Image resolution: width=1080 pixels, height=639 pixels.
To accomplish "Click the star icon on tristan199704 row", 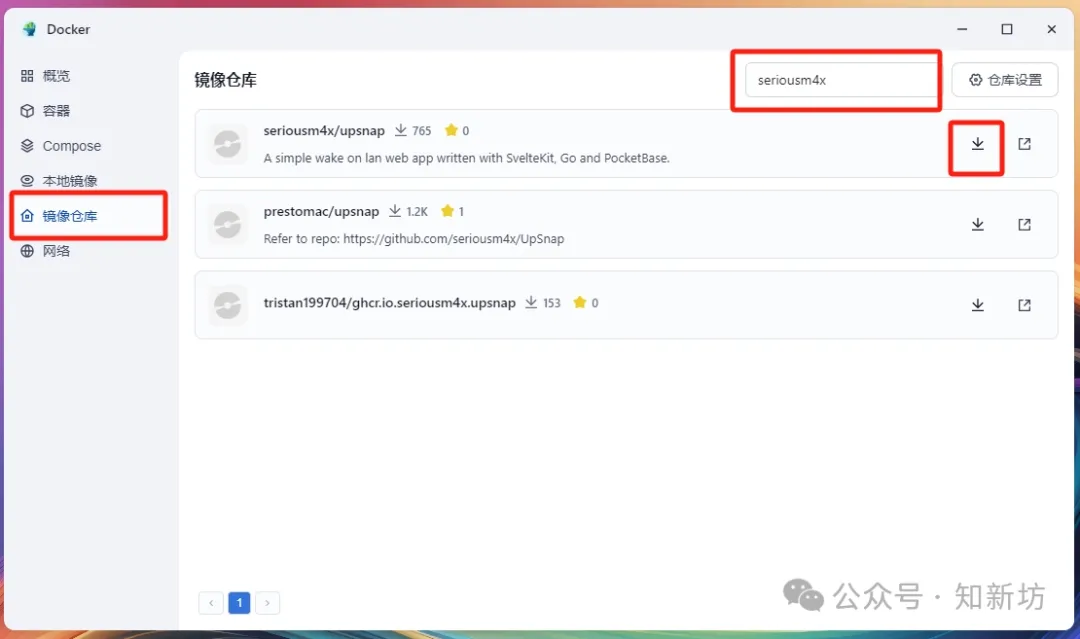I will pos(580,302).
